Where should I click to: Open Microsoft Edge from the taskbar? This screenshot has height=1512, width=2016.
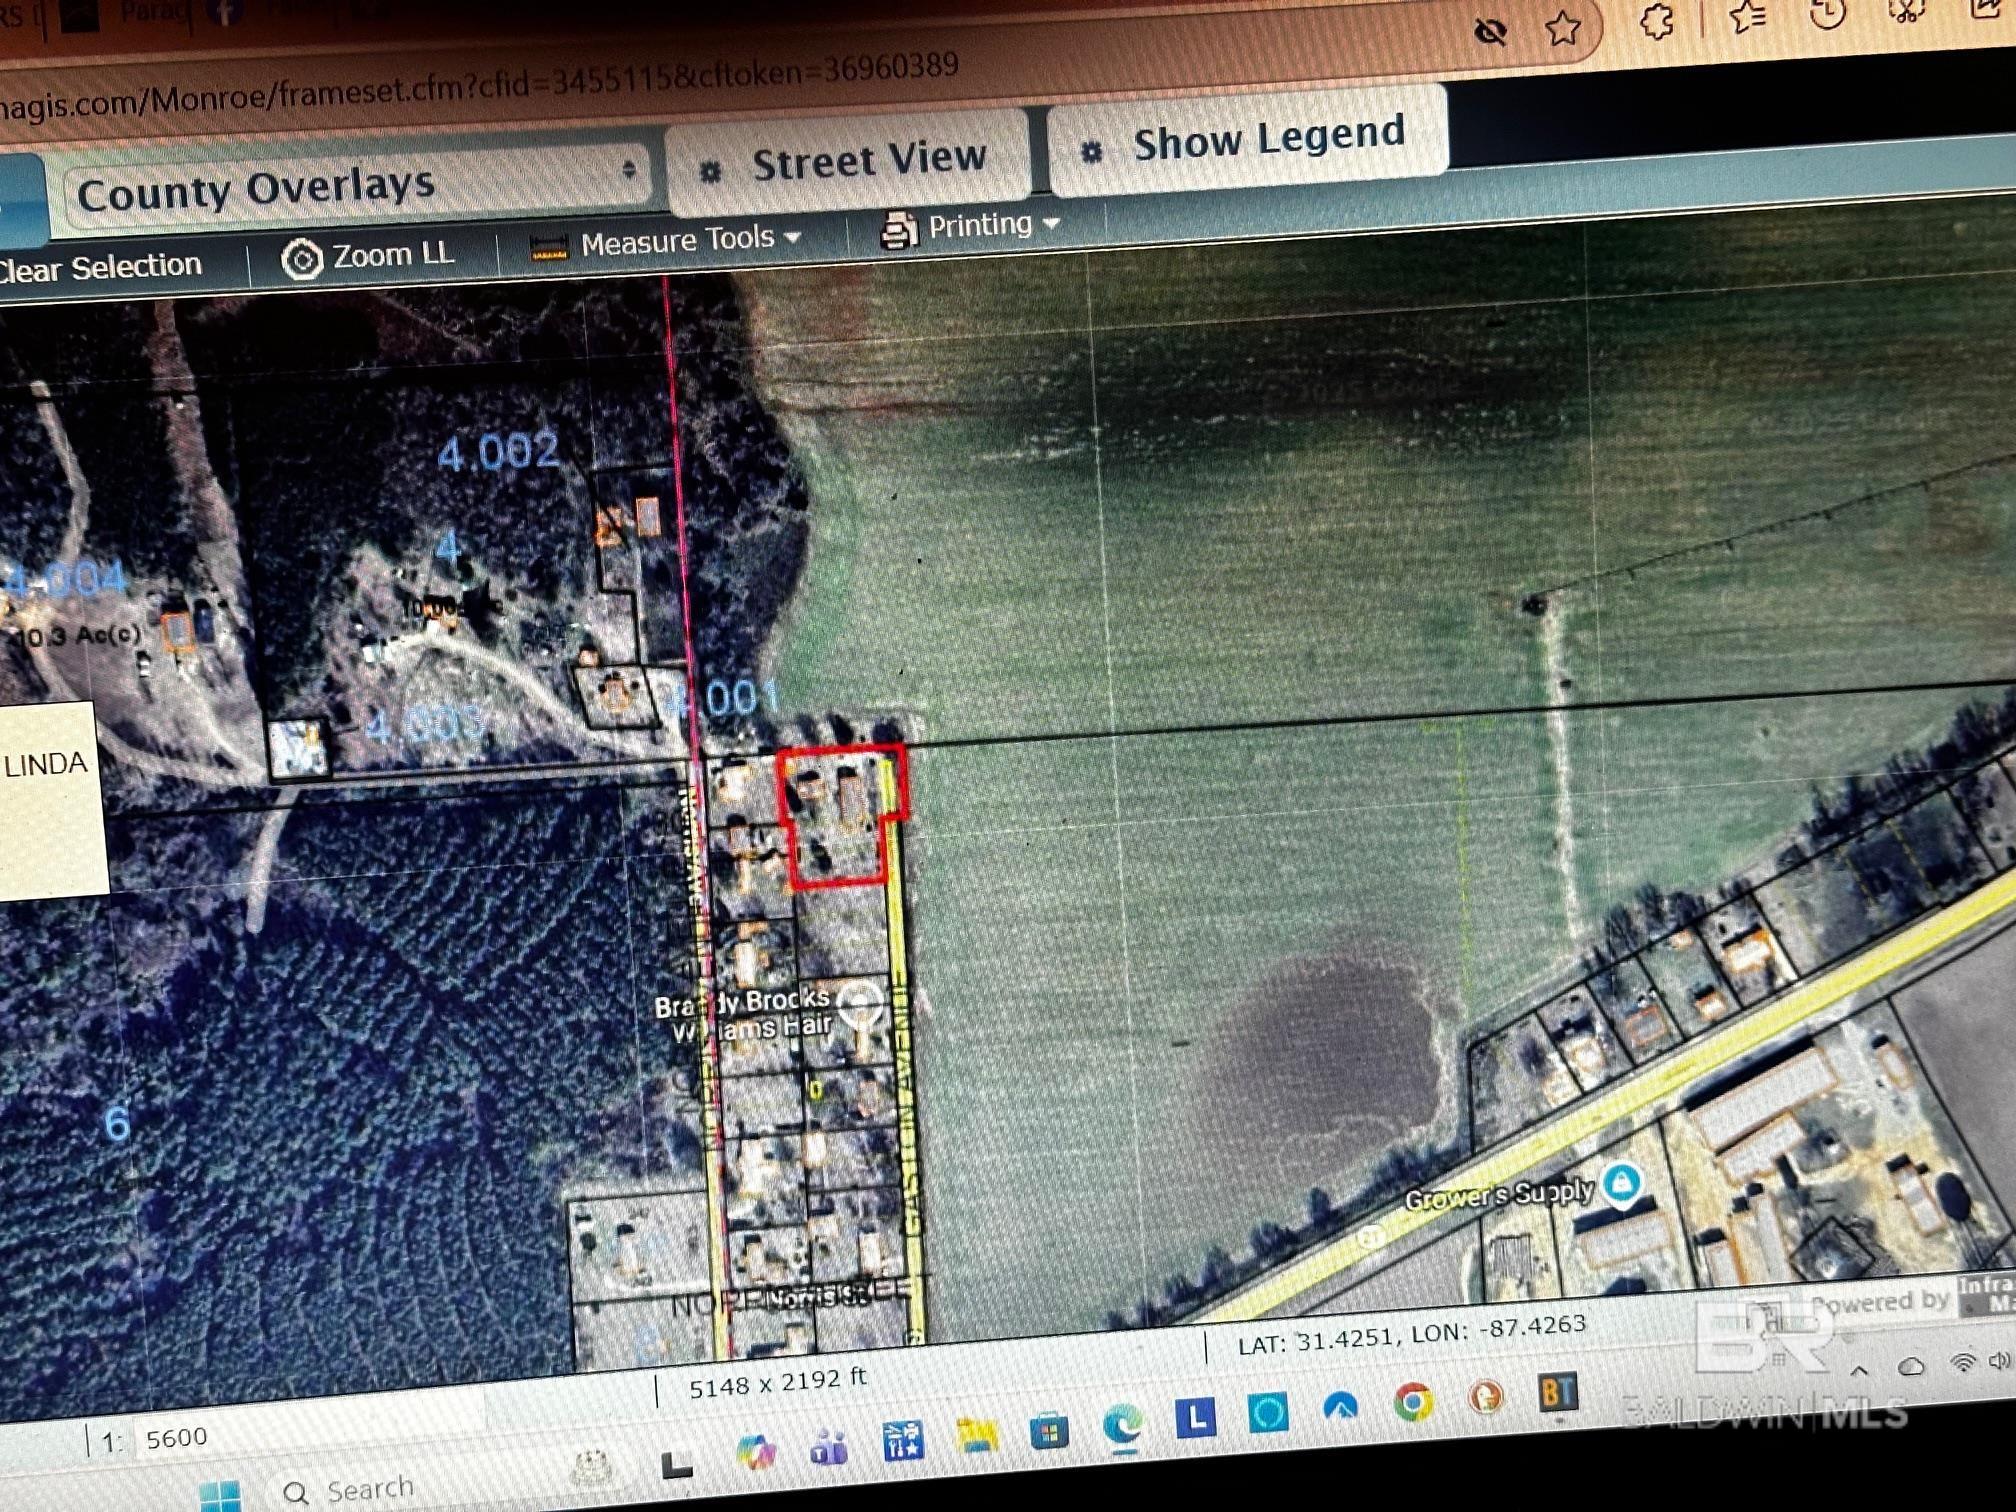pyautogui.click(x=1123, y=1424)
